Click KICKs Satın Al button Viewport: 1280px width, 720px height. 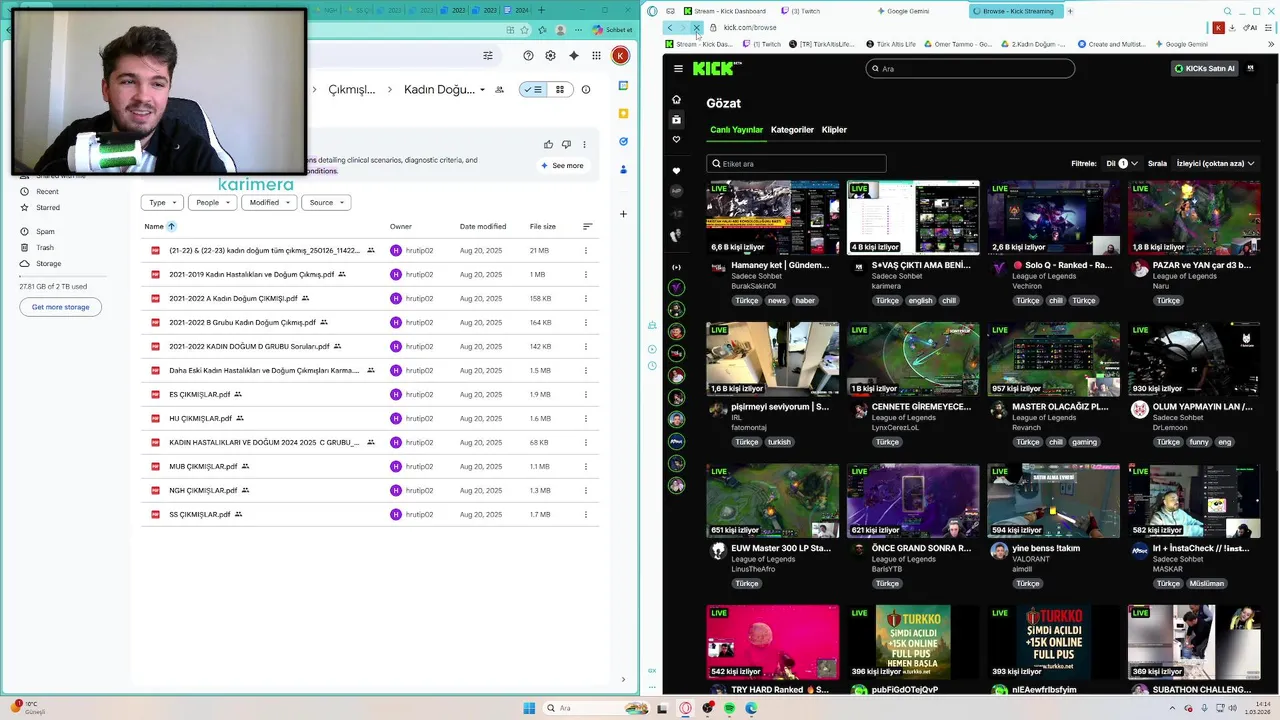tap(1205, 68)
